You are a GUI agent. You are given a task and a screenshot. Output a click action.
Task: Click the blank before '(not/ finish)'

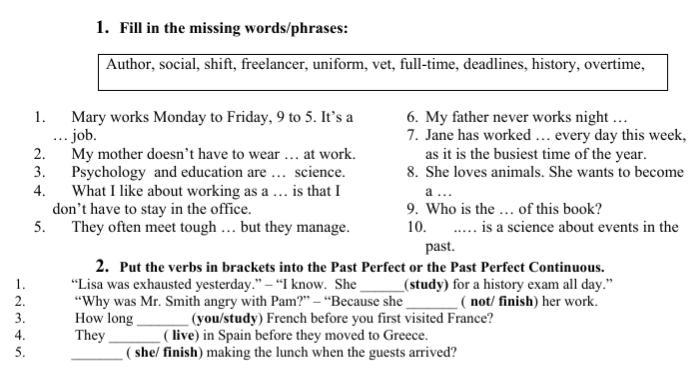coord(432,303)
